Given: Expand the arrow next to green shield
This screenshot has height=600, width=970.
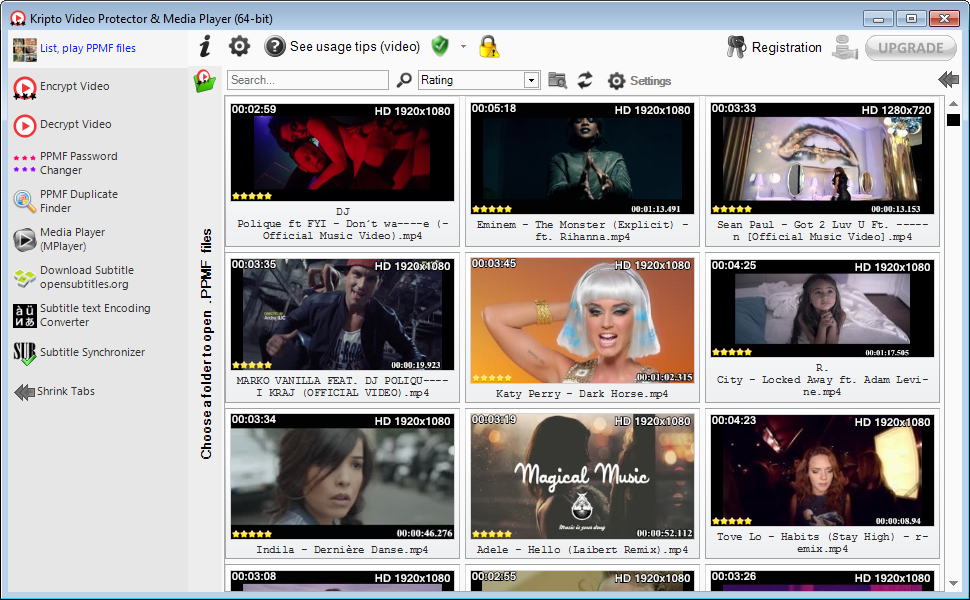Looking at the screenshot, I should (463, 46).
